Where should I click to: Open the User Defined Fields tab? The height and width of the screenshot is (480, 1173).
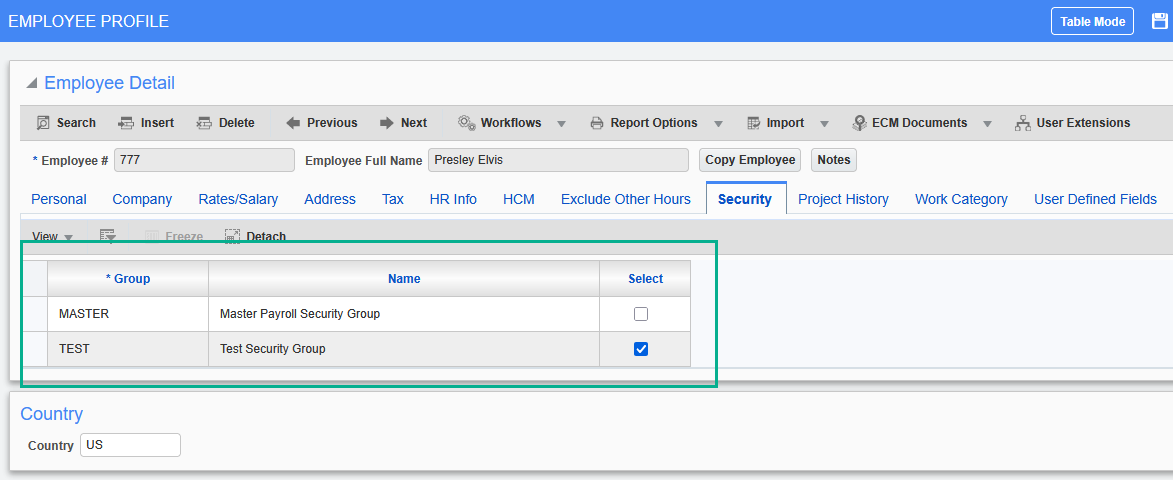1095,199
